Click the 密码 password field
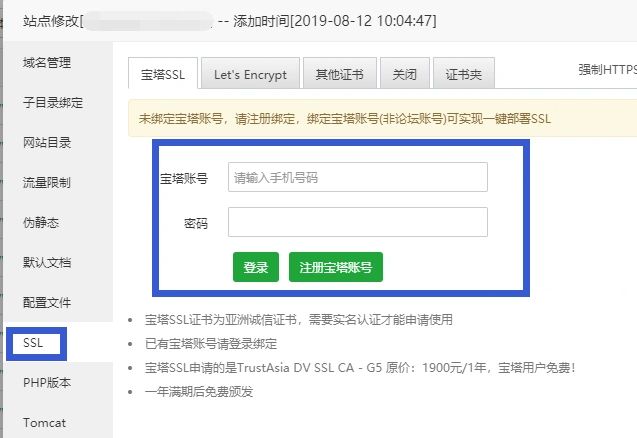The height and width of the screenshot is (438, 637). [357, 222]
